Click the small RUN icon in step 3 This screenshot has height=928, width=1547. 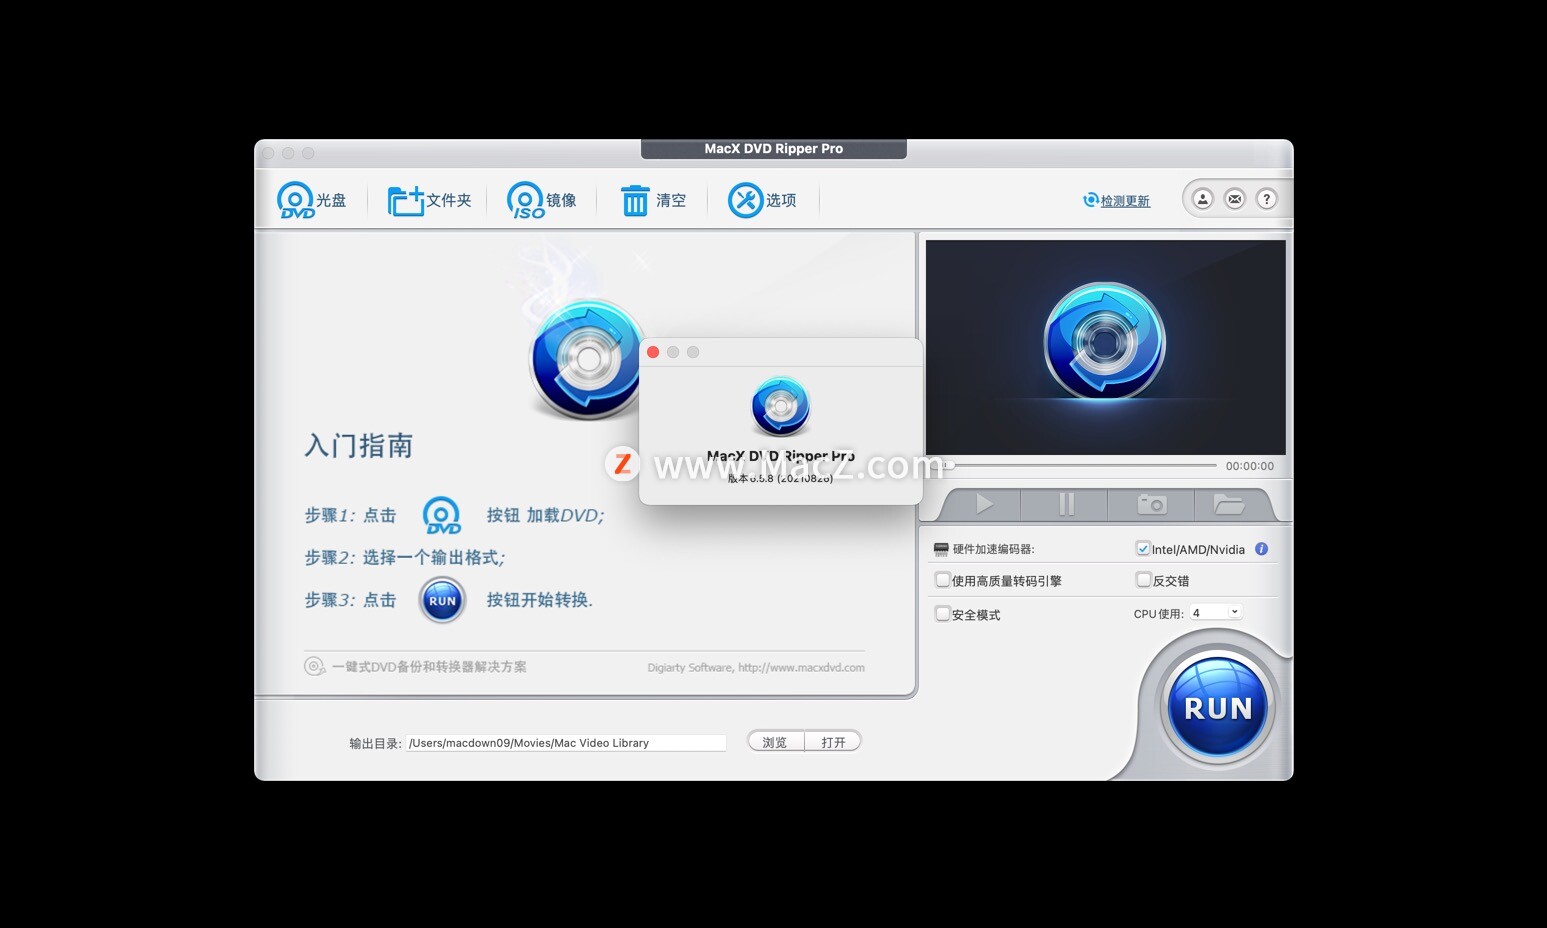[x=442, y=601]
